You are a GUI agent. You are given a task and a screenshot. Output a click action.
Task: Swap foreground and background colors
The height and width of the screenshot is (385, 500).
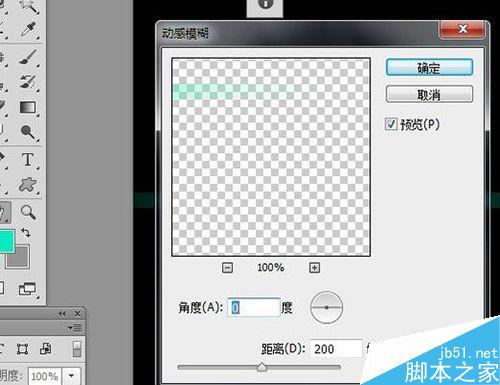click(x=26, y=232)
